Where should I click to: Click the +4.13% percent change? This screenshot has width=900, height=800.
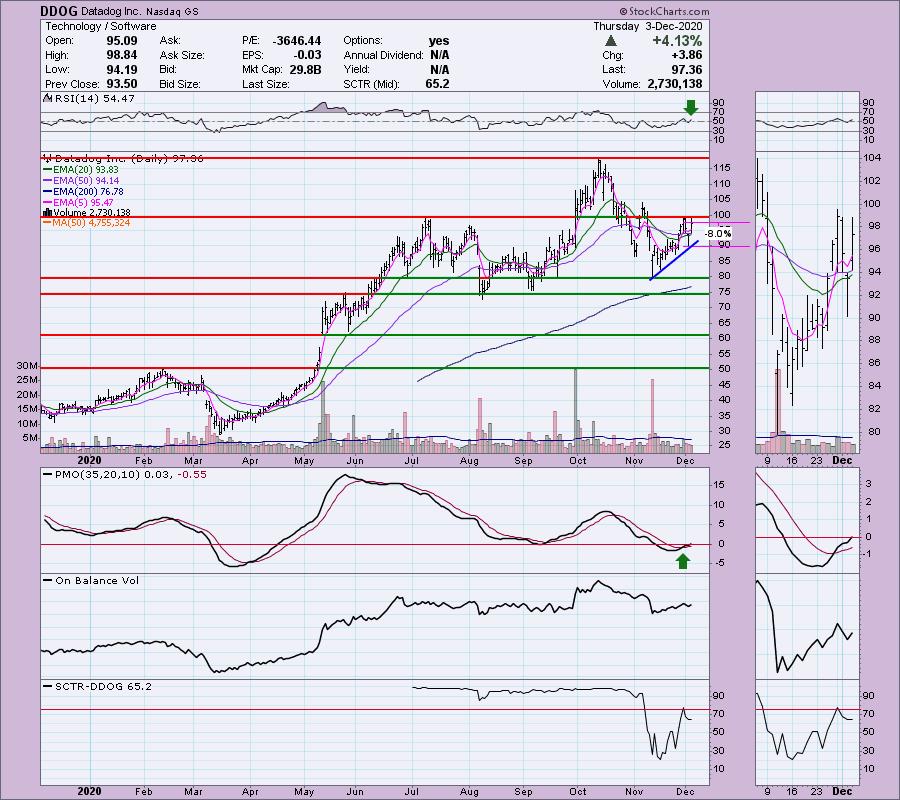pos(677,41)
